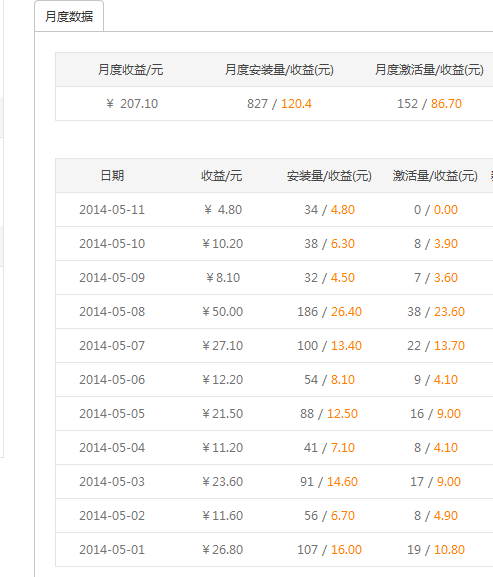Click activation cell 9 / 4.10

pyautogui.click(x=436, y=380)
